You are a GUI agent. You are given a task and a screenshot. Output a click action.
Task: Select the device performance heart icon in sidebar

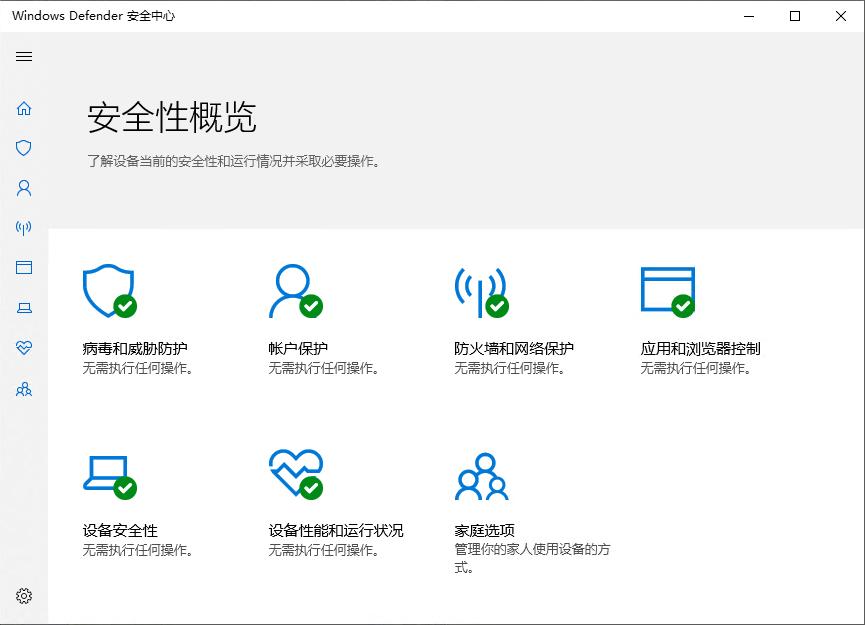23,348
